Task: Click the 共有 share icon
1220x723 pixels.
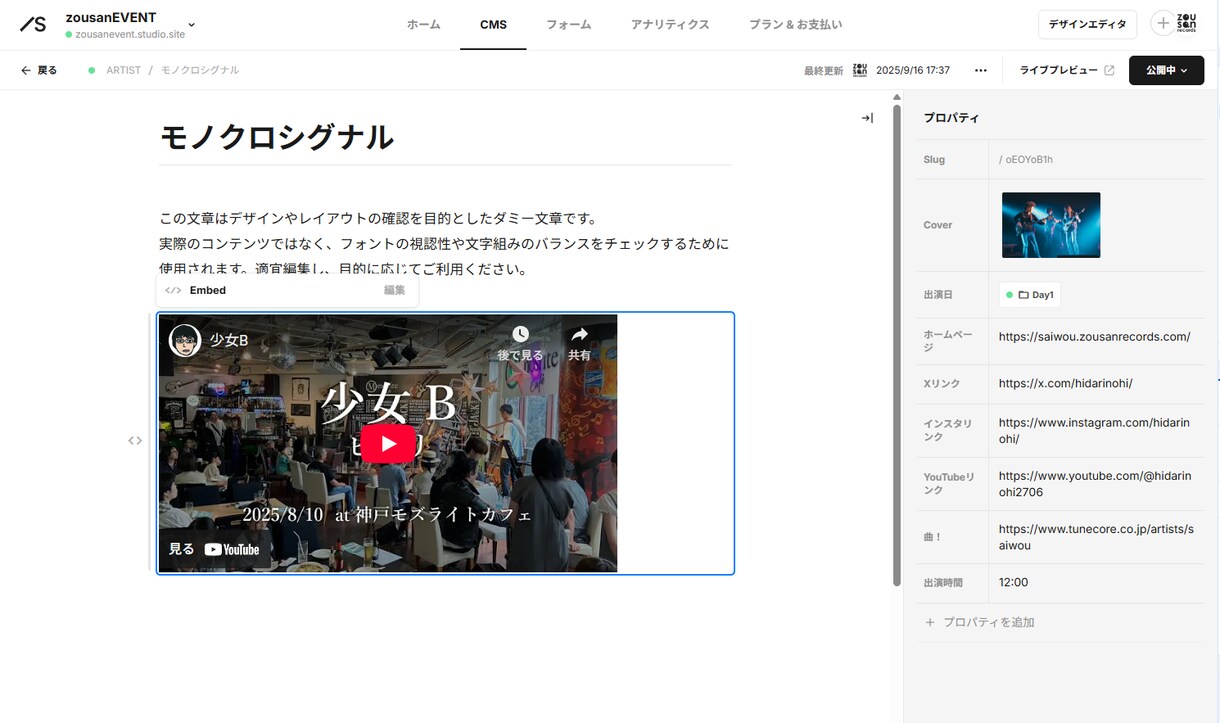Action: [x=579, y=334]
